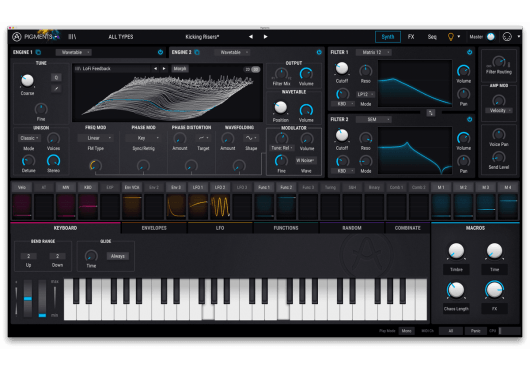Click the LFO 2 waveform preview
Image resolution: width=530 pixels, height=371 pixels.
(x=220, y=206)
